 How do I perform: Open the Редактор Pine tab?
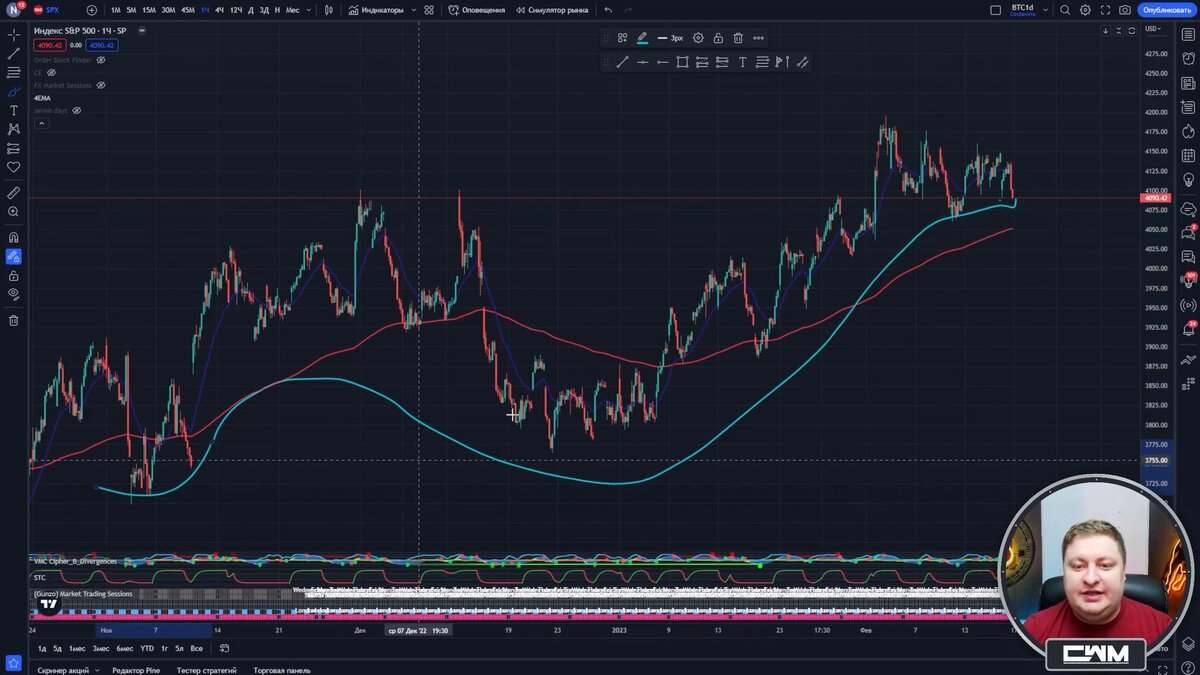[x=136, y=670]
